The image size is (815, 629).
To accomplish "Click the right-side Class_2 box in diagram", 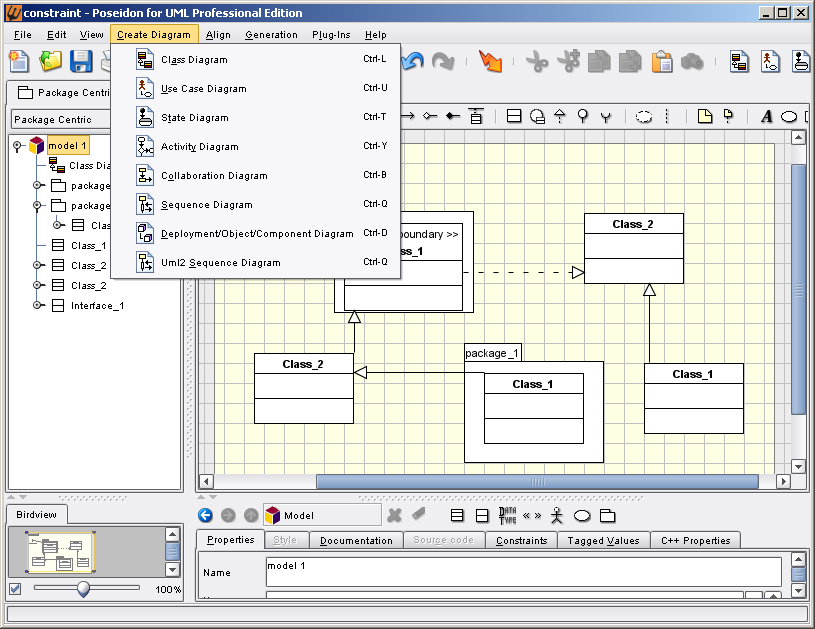I will (634, 248).
